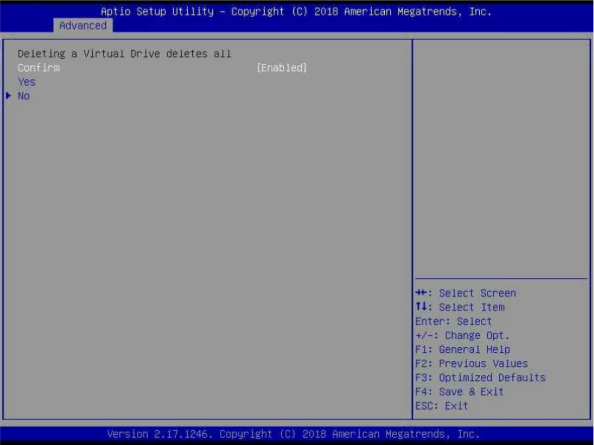Select No to cancel deletion
The image size is (594, 445).
pyautogui.click(x=23, y=96)
